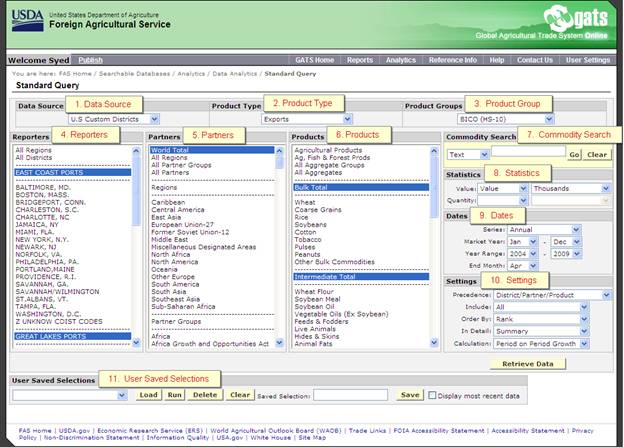Open the Product Type Exports dropdown
This screenshot has width=624, height=447.
[x=307, y=119]
